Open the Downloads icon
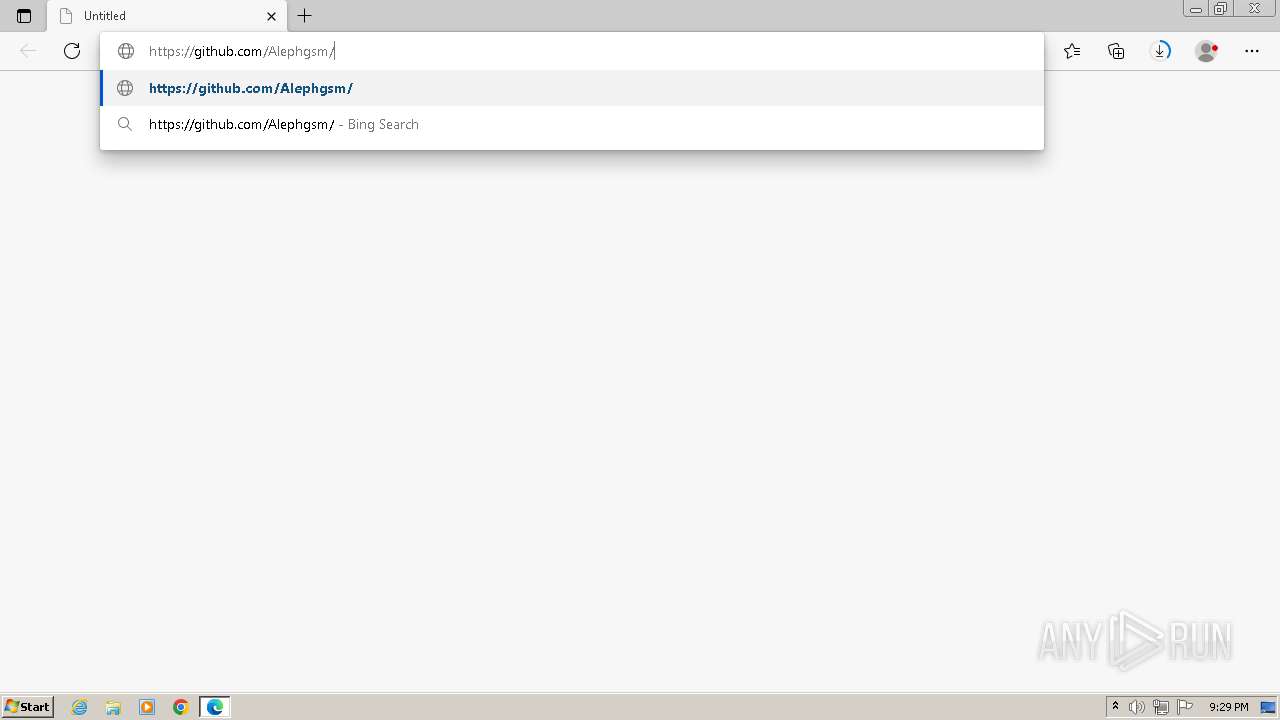1280x720 pixels. pos(1160,51)
